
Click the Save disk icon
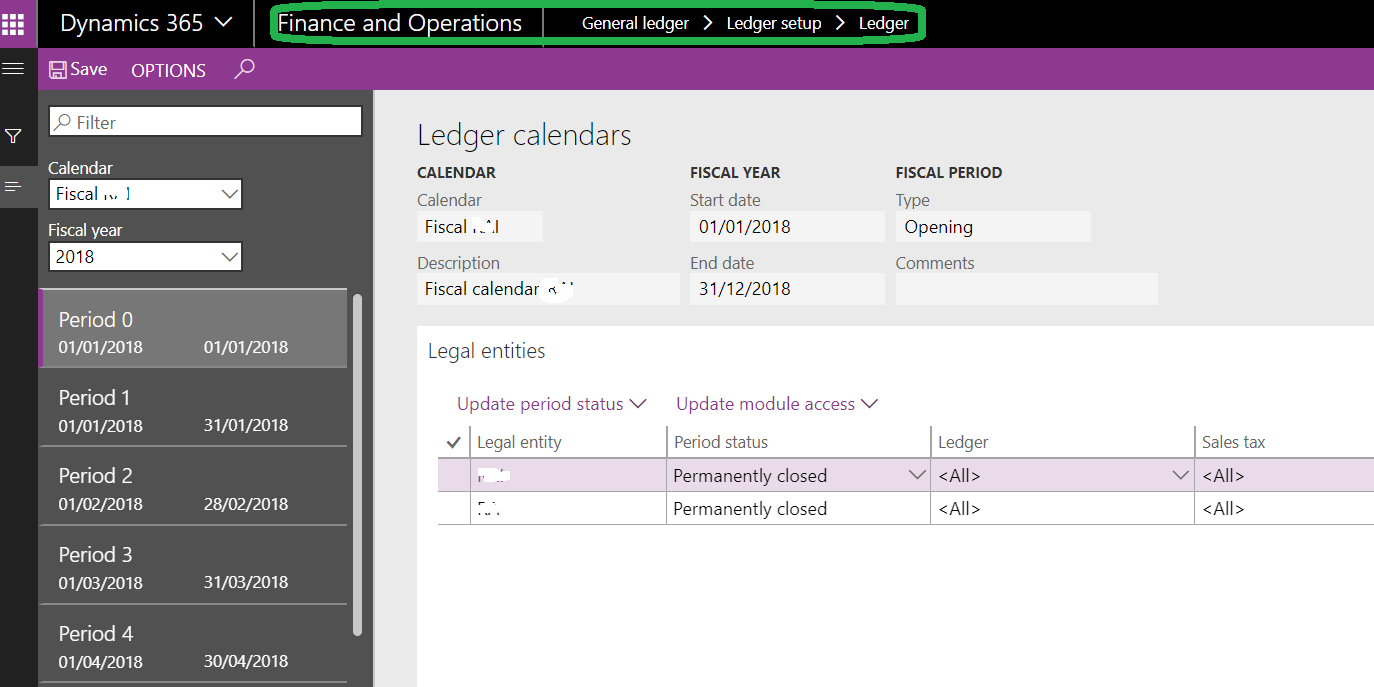click(x=58, y=70)
